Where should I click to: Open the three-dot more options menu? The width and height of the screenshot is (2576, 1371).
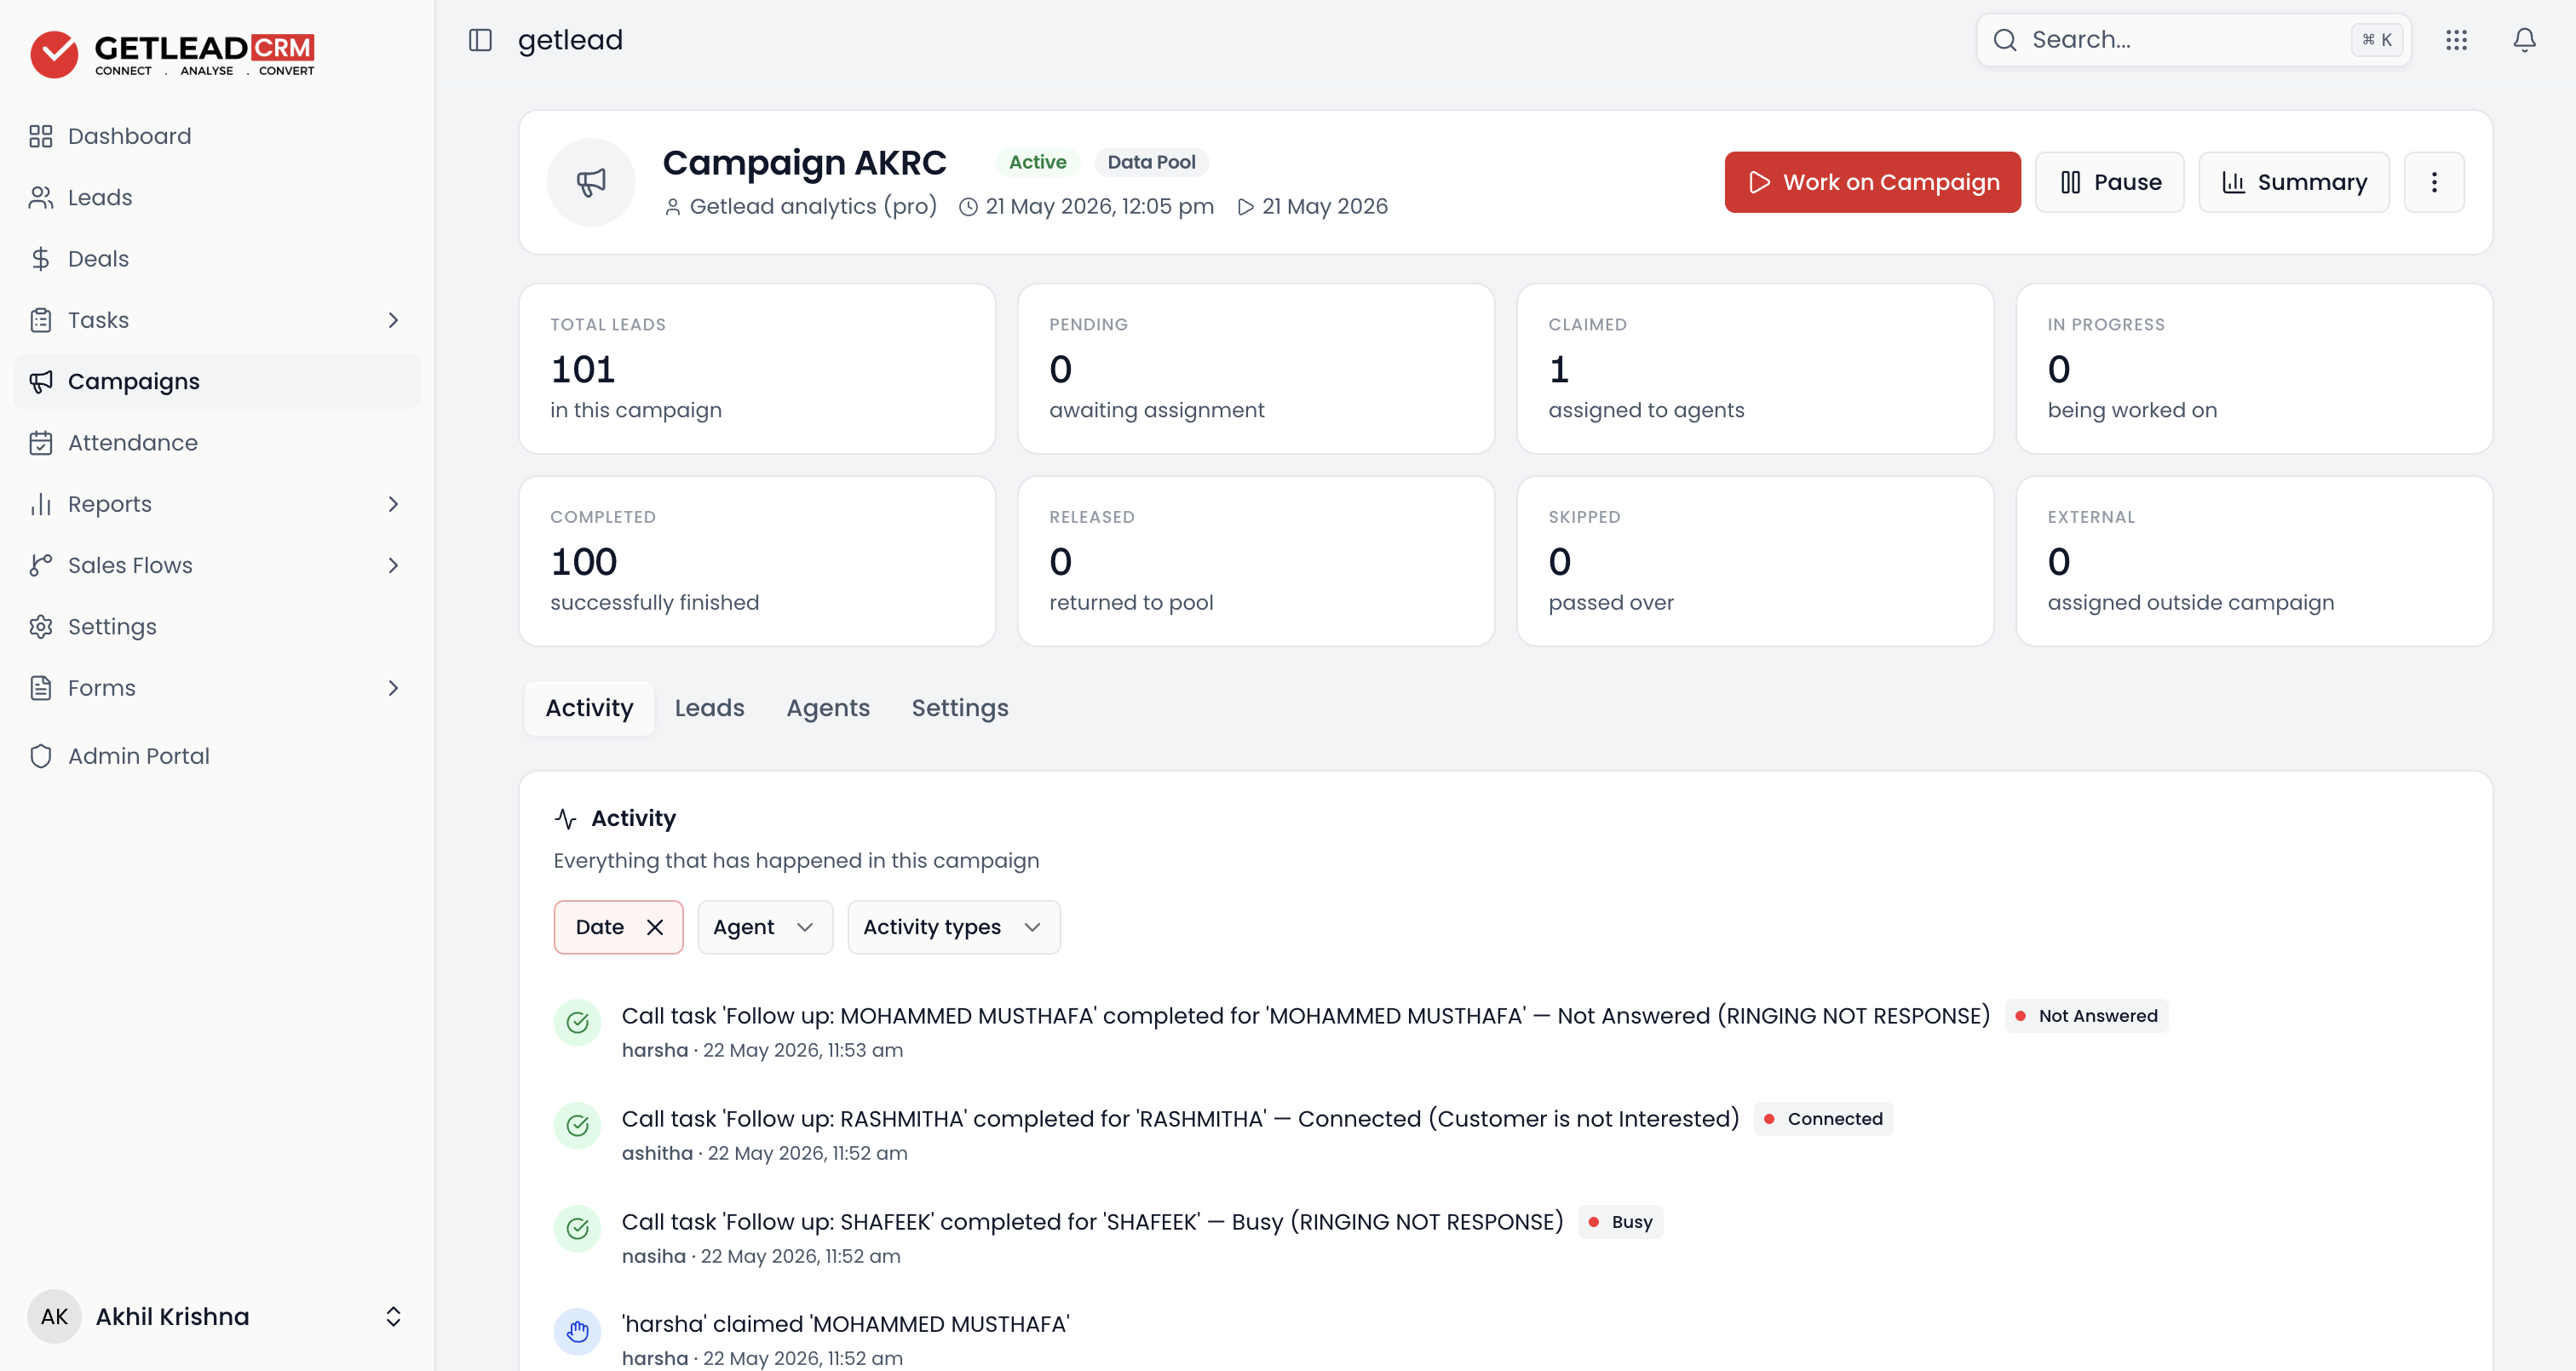pos(2434,182)
